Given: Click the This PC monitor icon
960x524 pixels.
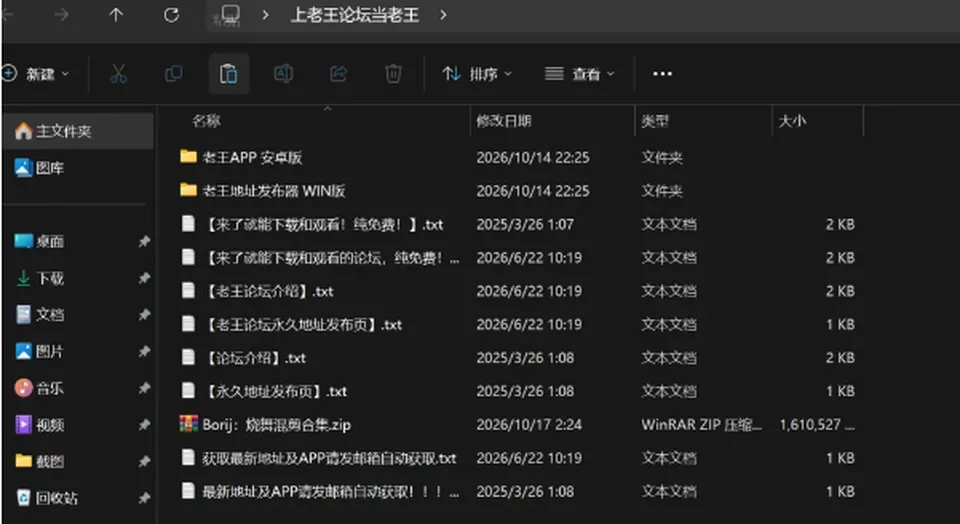Looking at the screenshot, I should pyautogui.click(x=231, y=15).
